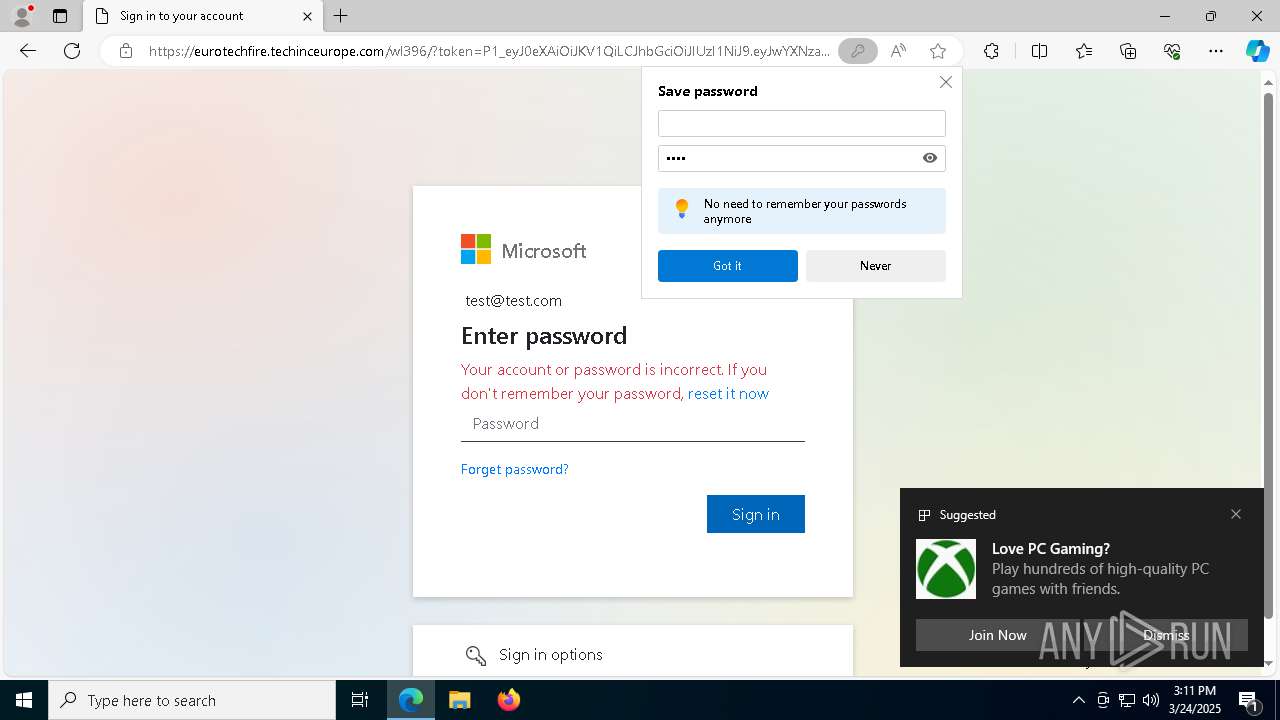Toggle Split screen icon
This screenshot has width=1280, height=720.
[x=1039, y=51]
